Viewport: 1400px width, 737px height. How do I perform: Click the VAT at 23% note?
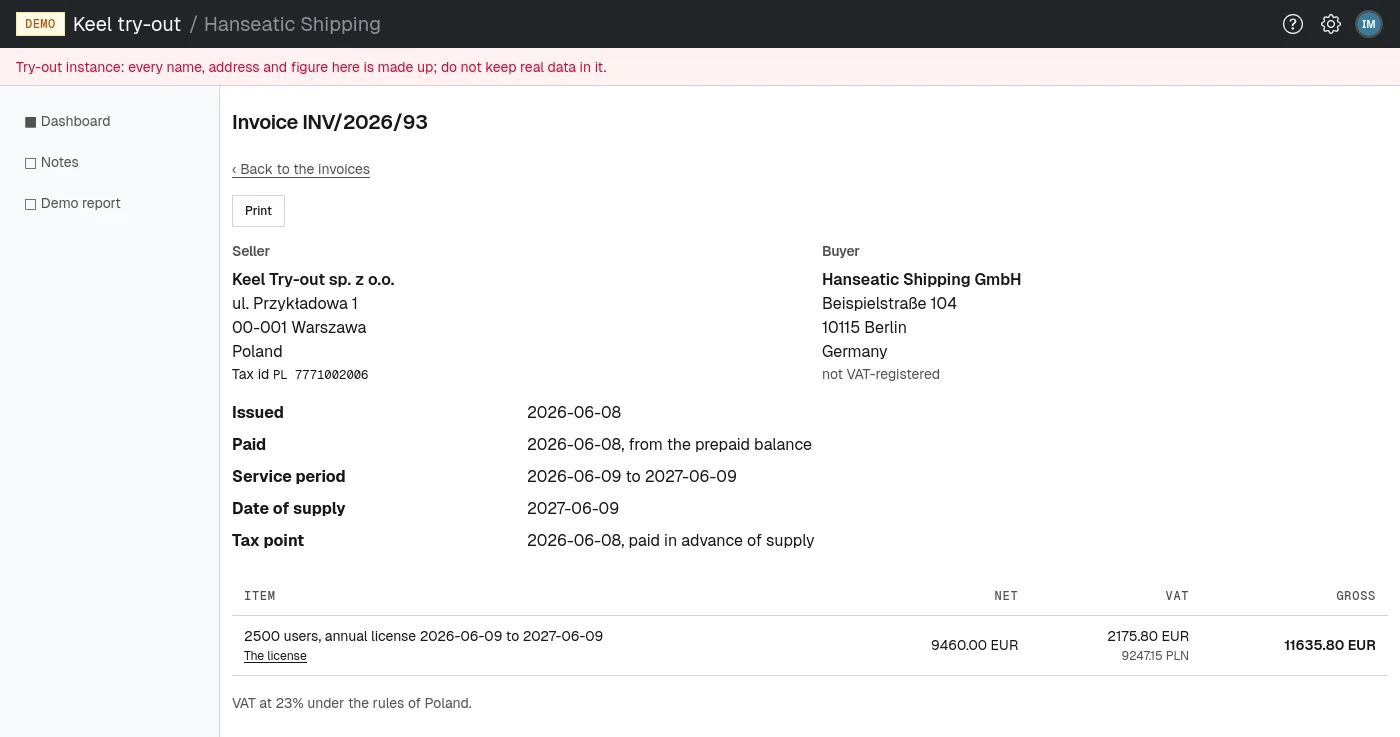(x=351, y=703)
